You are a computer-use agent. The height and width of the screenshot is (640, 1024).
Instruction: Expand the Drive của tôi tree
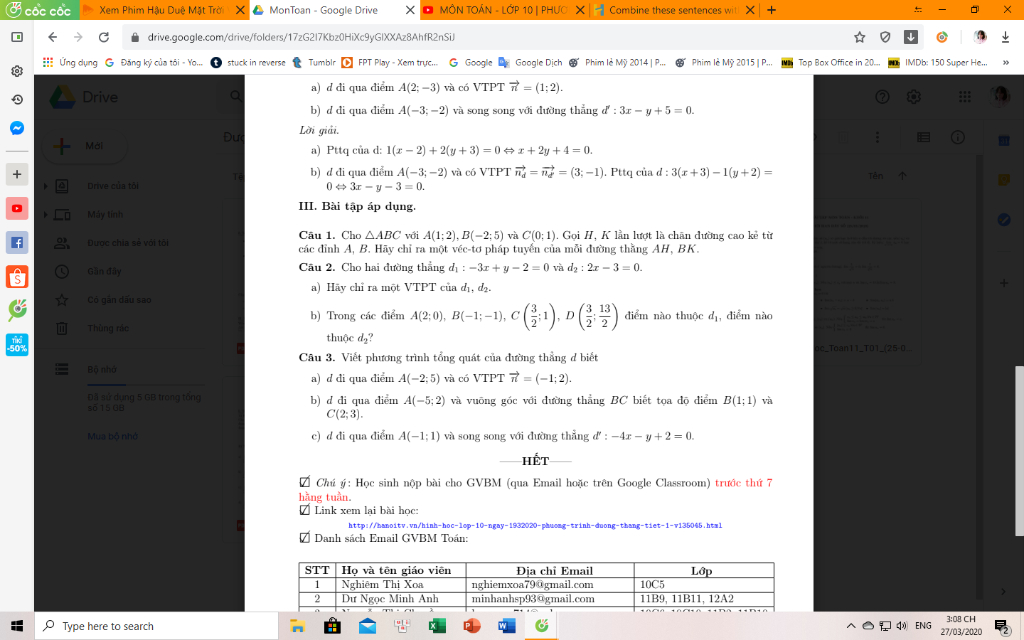pos(46,186)
